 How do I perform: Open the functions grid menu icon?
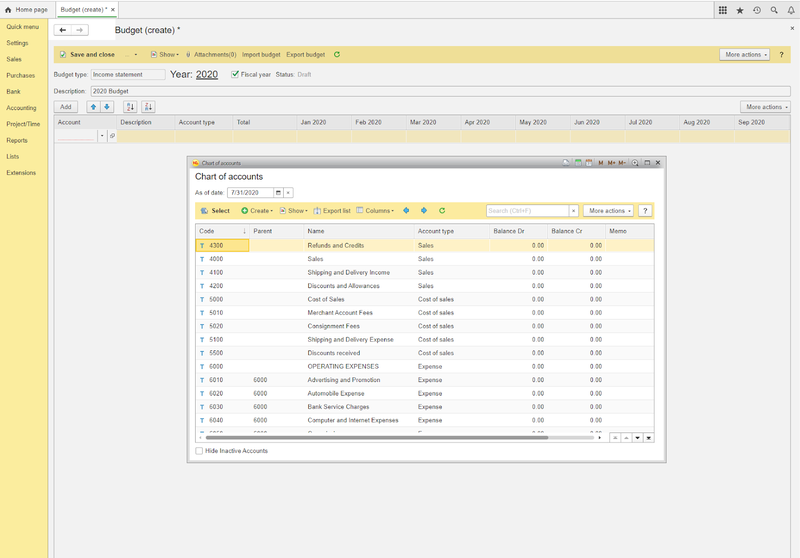click(x=723, y=9)
